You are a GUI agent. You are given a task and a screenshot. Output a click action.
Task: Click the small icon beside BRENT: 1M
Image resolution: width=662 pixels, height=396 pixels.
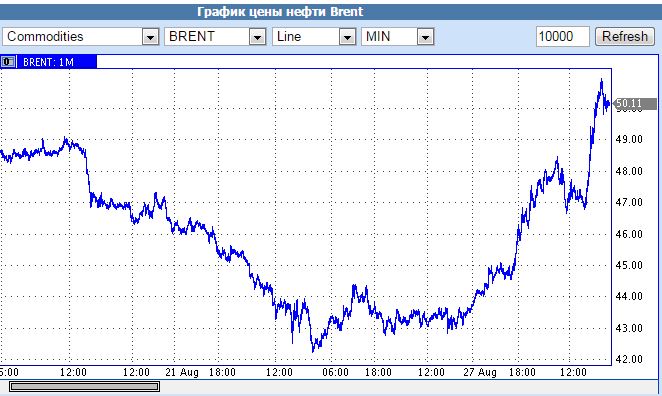8,62
